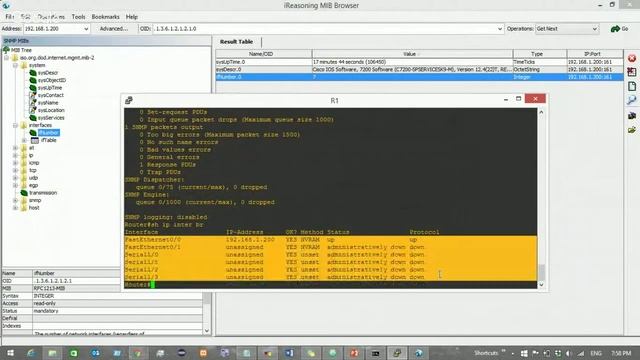Viewport: 640px width, 360px height.
Task: Click the MIB Tree root tree icon
Action: coord(6,50)
